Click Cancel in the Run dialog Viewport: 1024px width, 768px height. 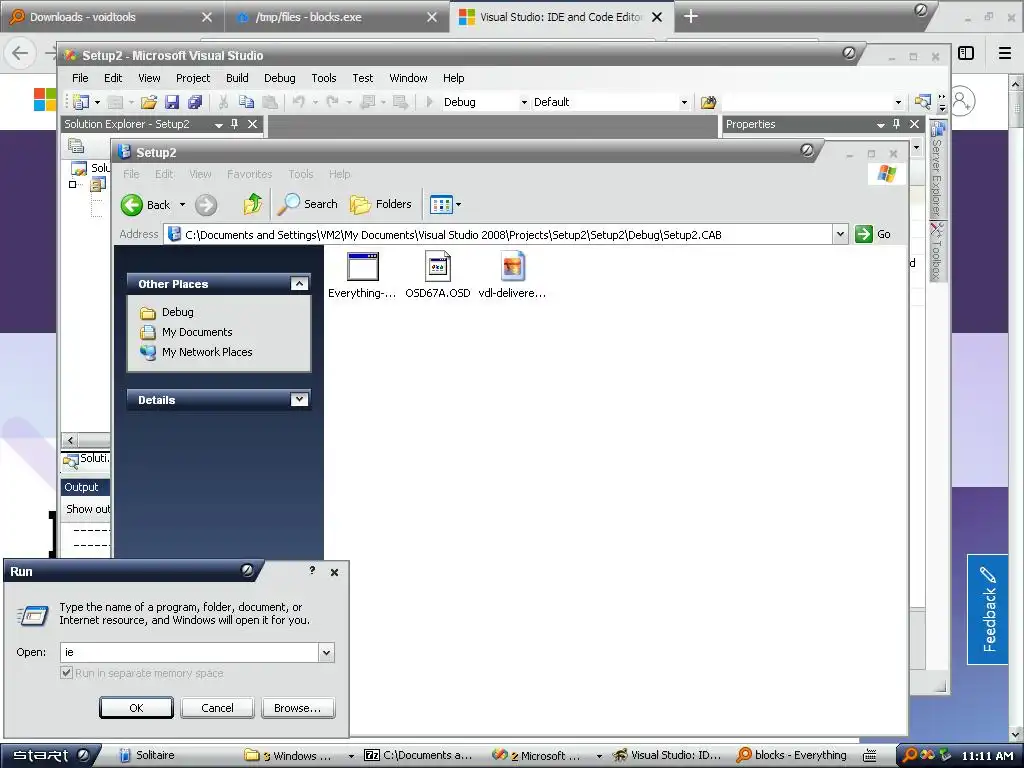click(217, 707)
